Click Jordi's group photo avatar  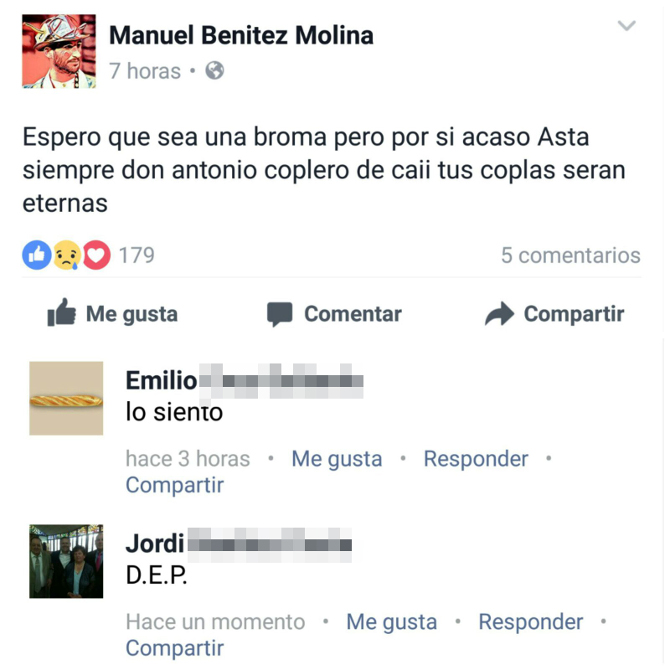[66, 561]
